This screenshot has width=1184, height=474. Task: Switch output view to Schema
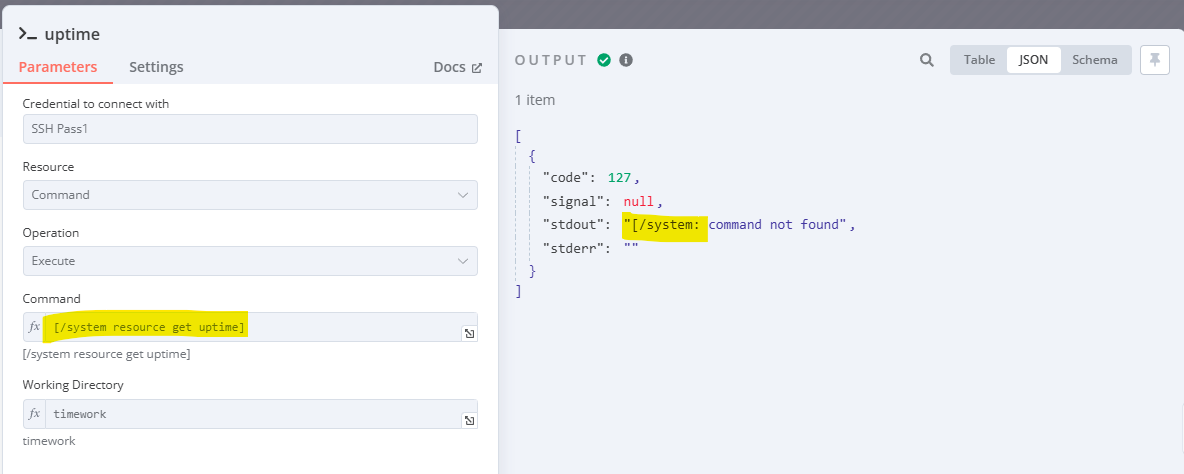tap(1095, 60)
